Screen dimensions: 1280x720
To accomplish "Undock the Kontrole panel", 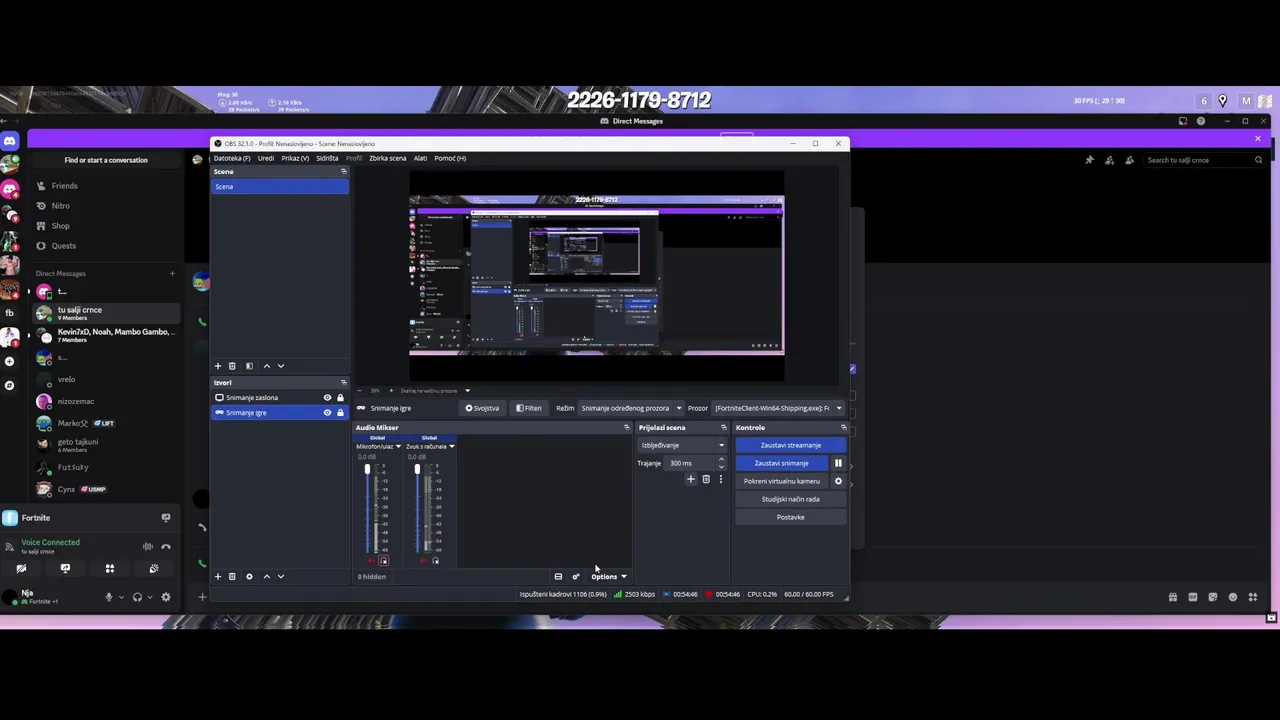I will [x=843, y=427].
